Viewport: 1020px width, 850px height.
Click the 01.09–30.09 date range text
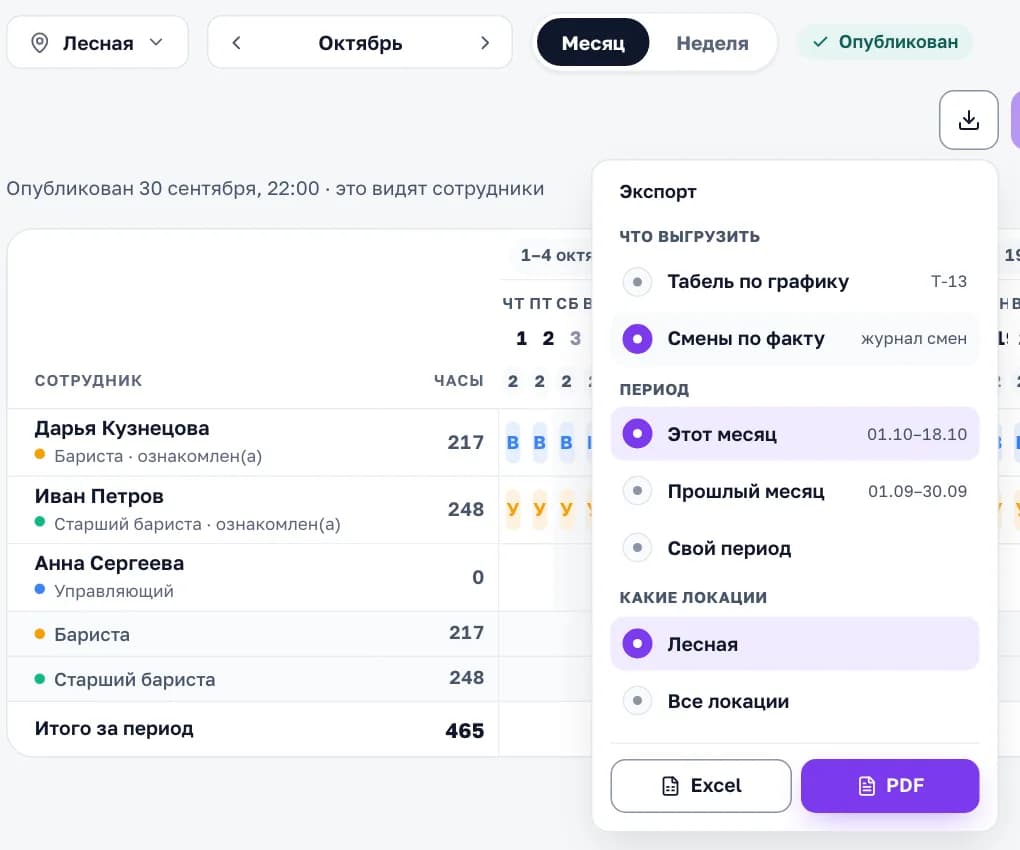(917, 491)
